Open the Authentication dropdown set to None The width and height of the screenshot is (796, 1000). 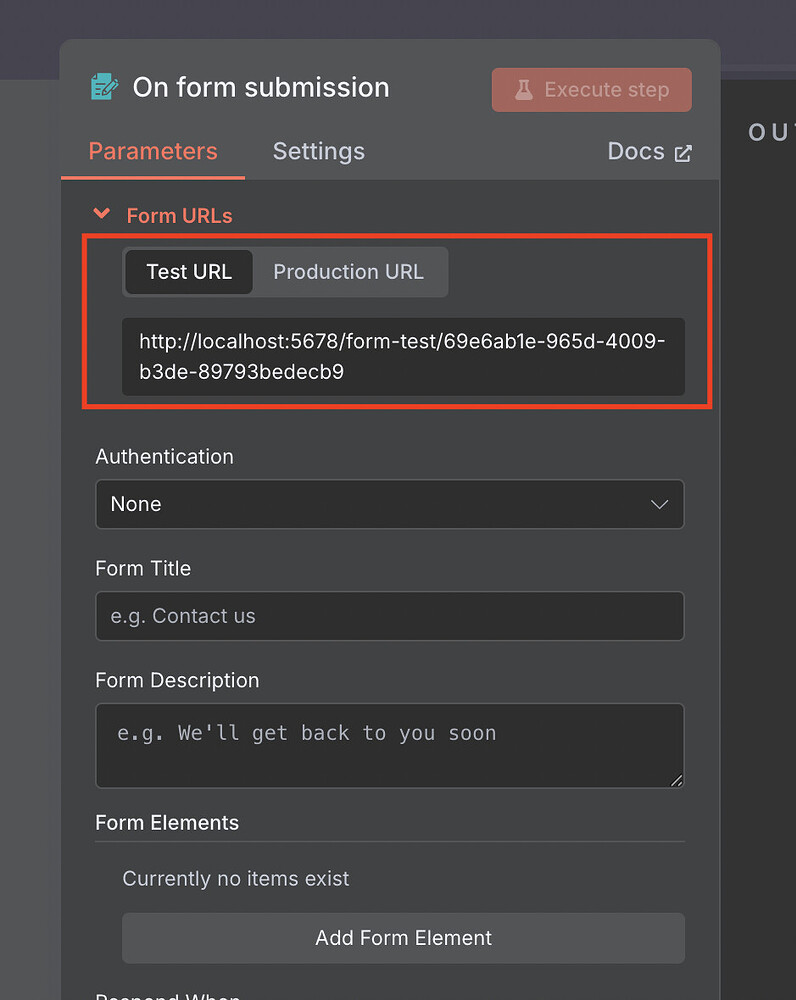[x=390, y=505]
